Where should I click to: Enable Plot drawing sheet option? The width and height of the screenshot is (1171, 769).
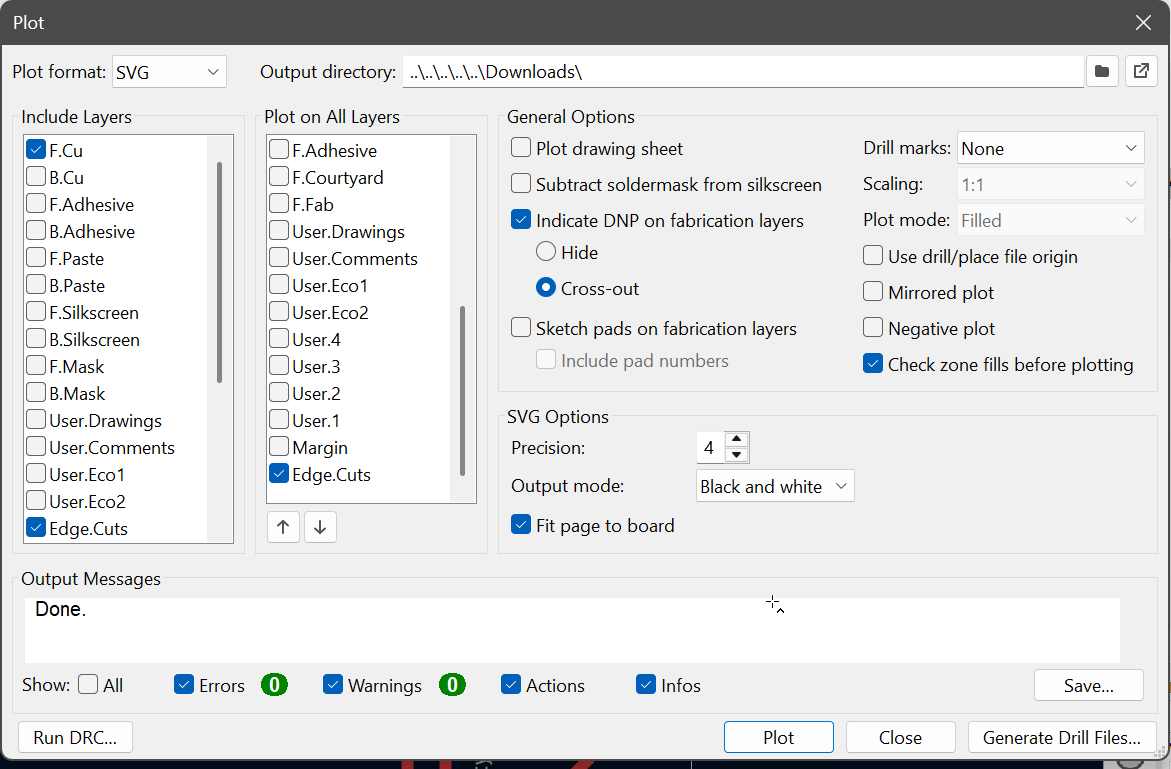tap(521, 148)
